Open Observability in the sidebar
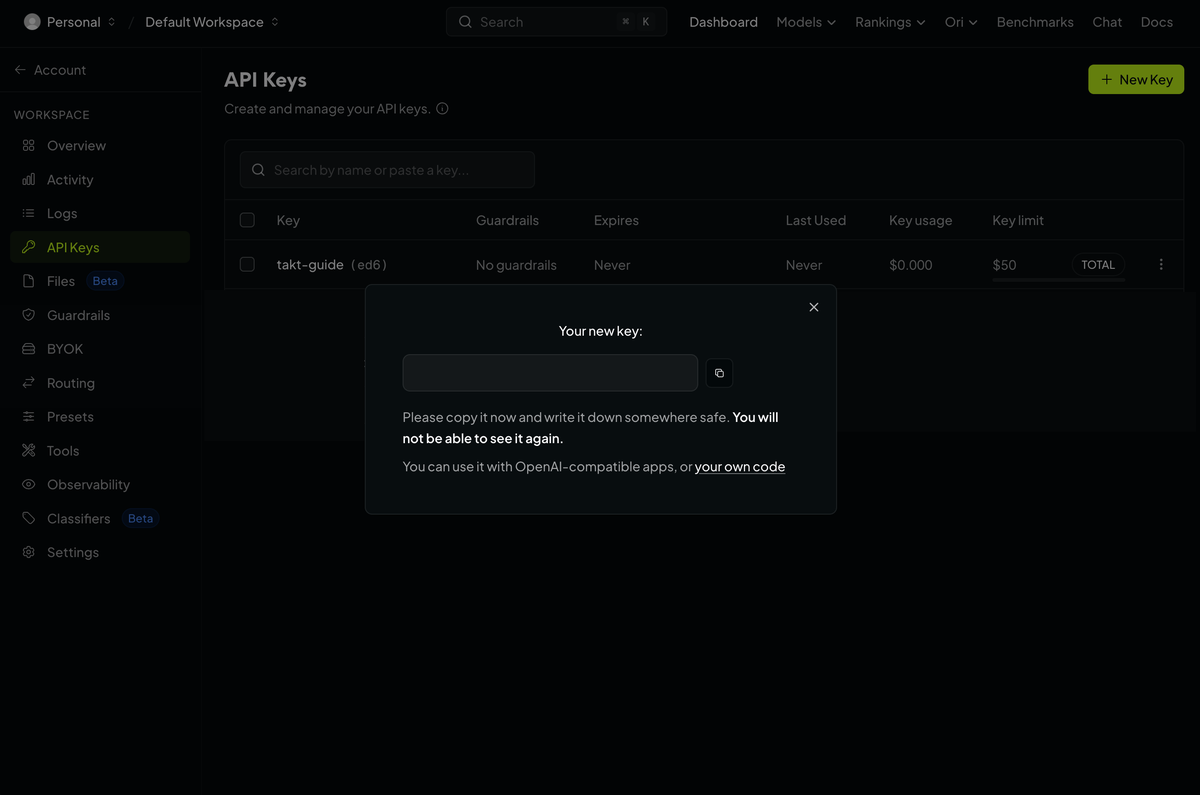The height and width of the screenshot is (795, 1200). [x=100, y=485]
